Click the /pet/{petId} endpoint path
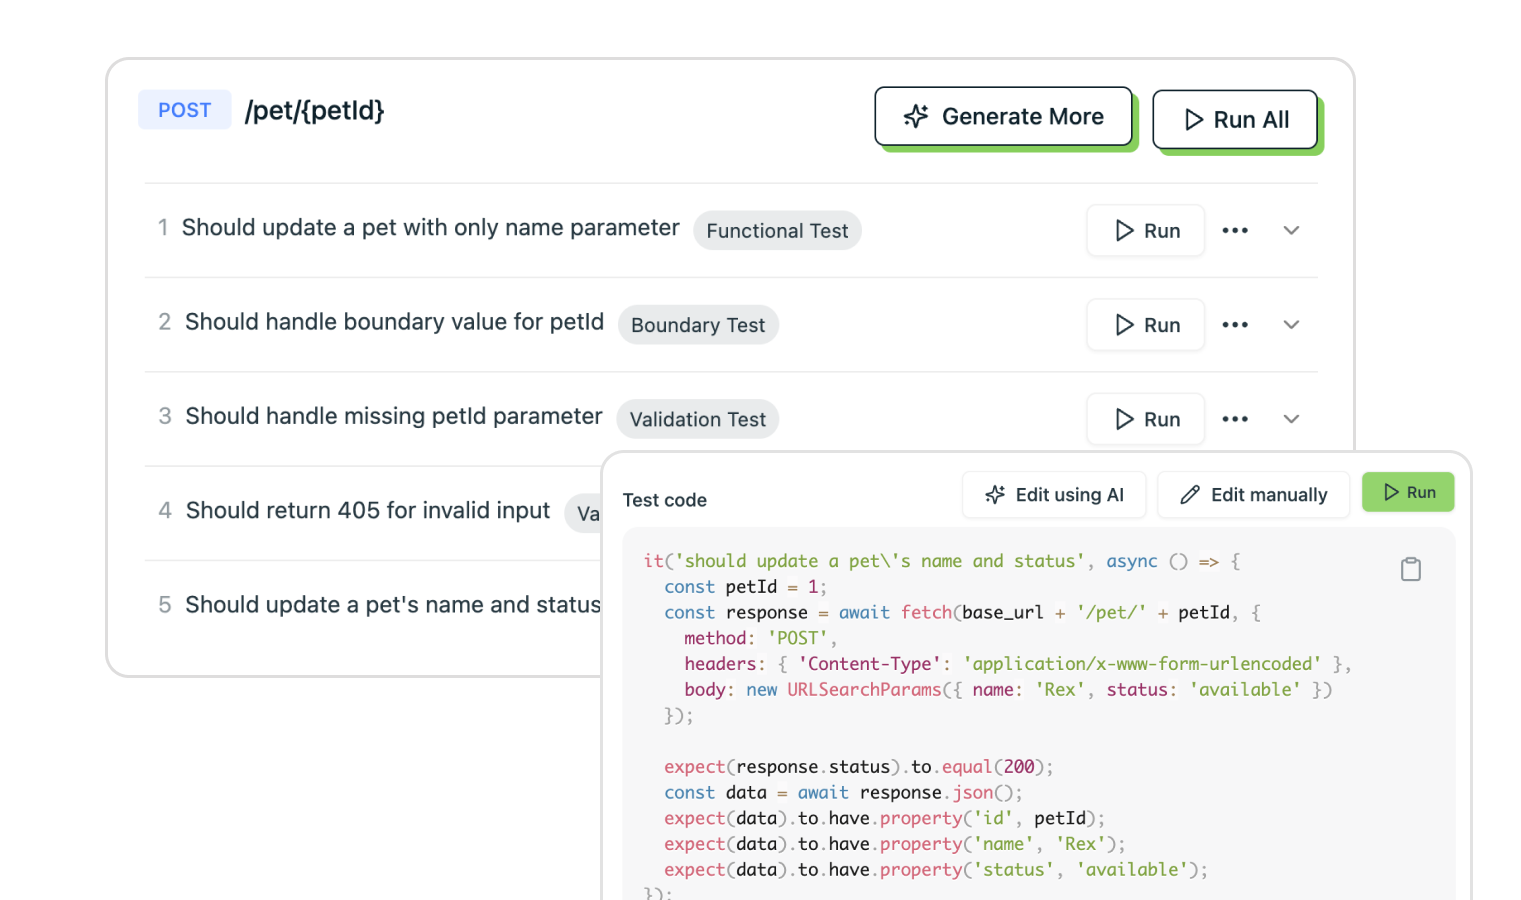The width and height of the screenshot is (1521, 900). pyautogui.click(x=315, y=110)
